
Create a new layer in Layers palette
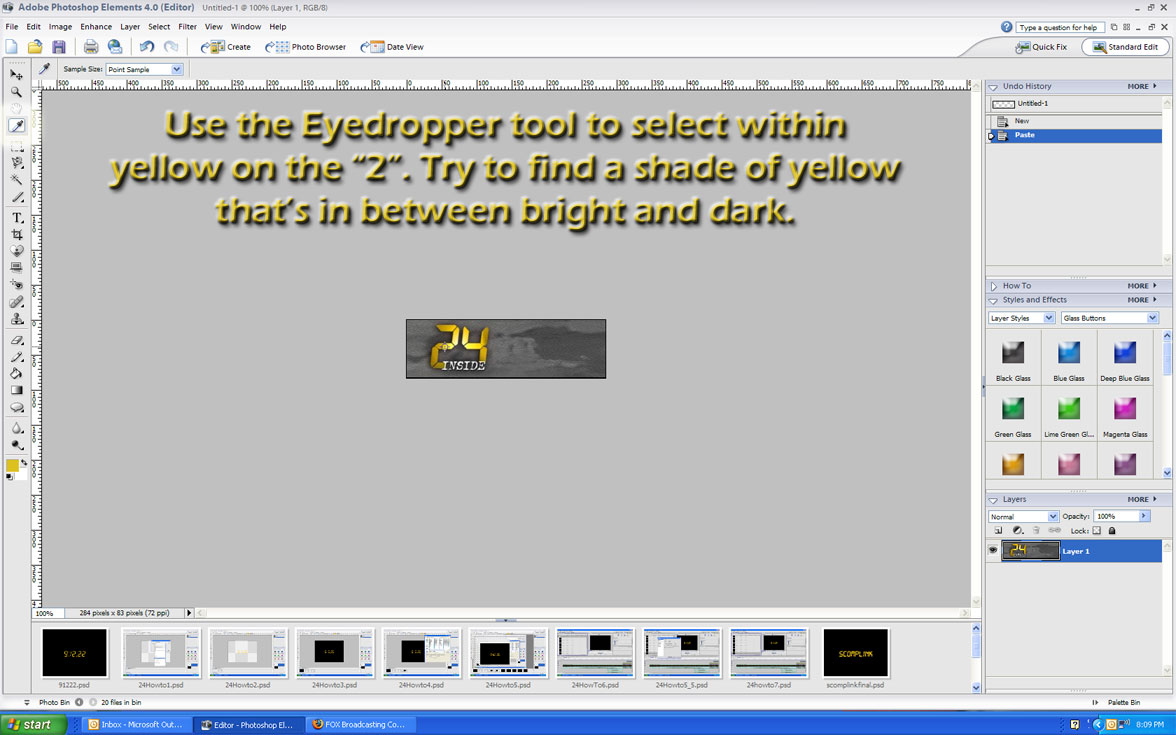pyautogui.click(x=998, y=530)
